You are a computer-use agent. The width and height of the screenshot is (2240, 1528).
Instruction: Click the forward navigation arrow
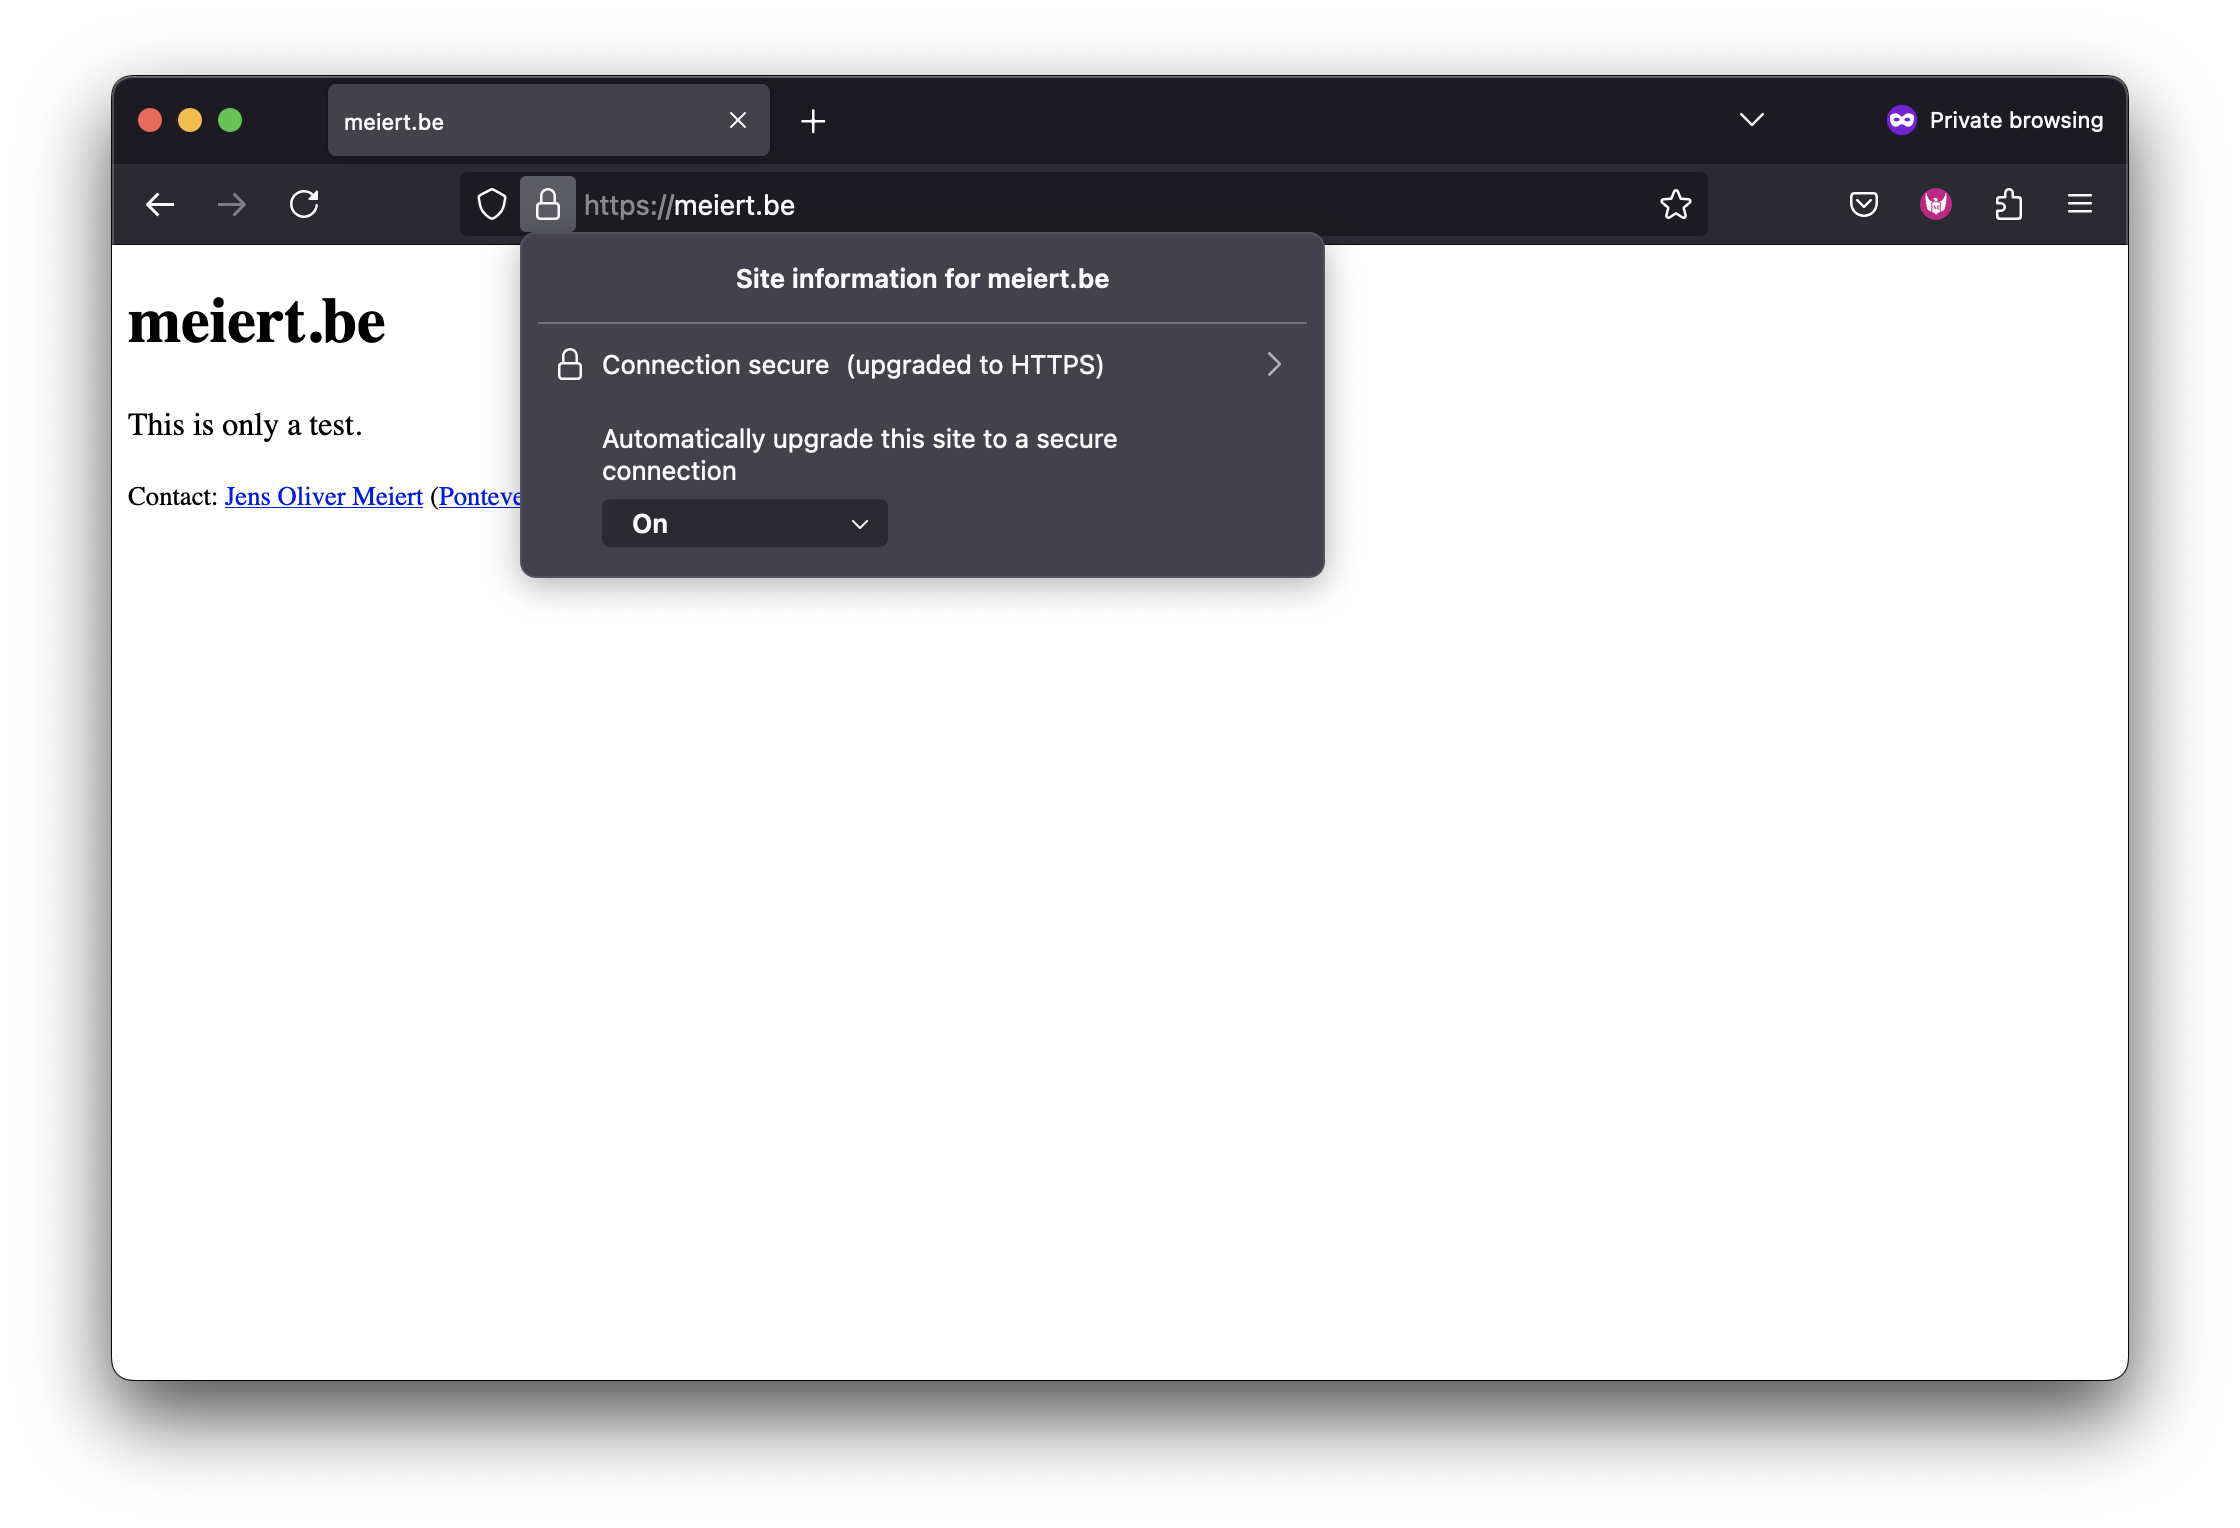click(x=232, y=204)
